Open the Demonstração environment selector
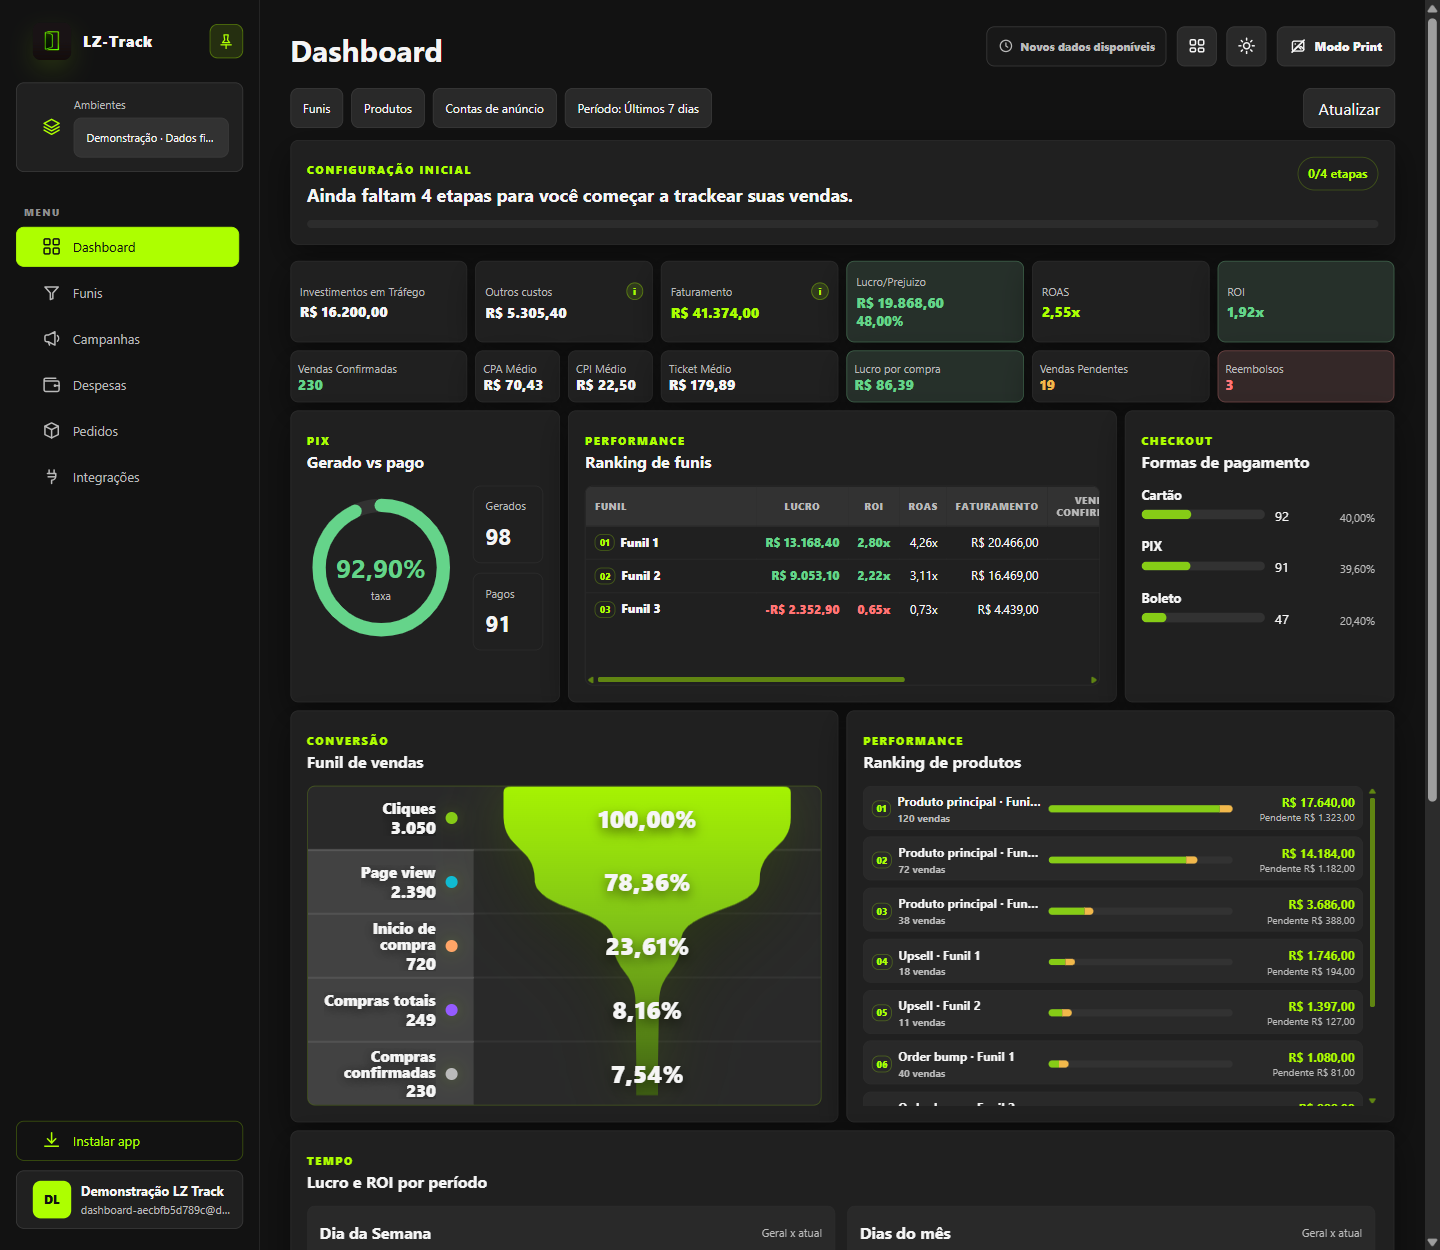1440x1250 pixels. [x=151, y=138]
